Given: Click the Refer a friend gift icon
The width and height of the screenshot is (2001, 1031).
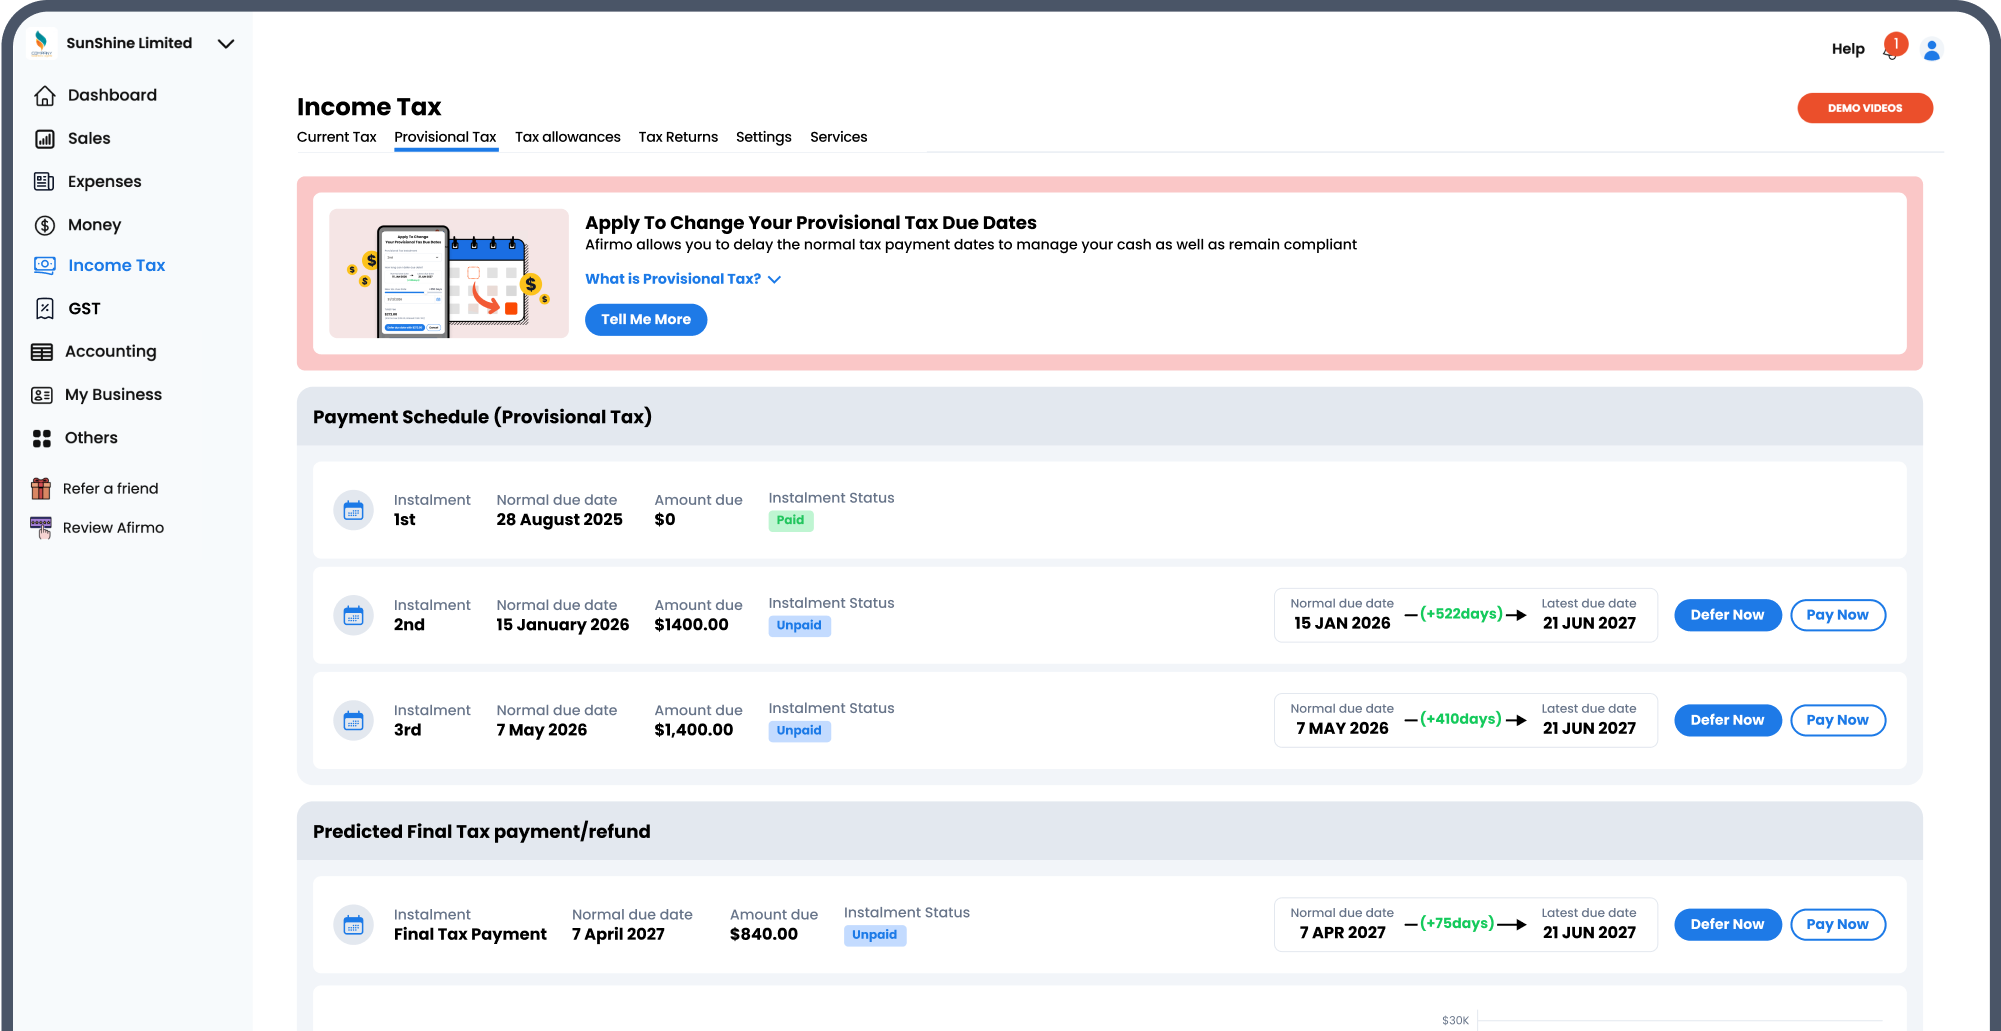Looking at the screenshot, I should point(41,488).
